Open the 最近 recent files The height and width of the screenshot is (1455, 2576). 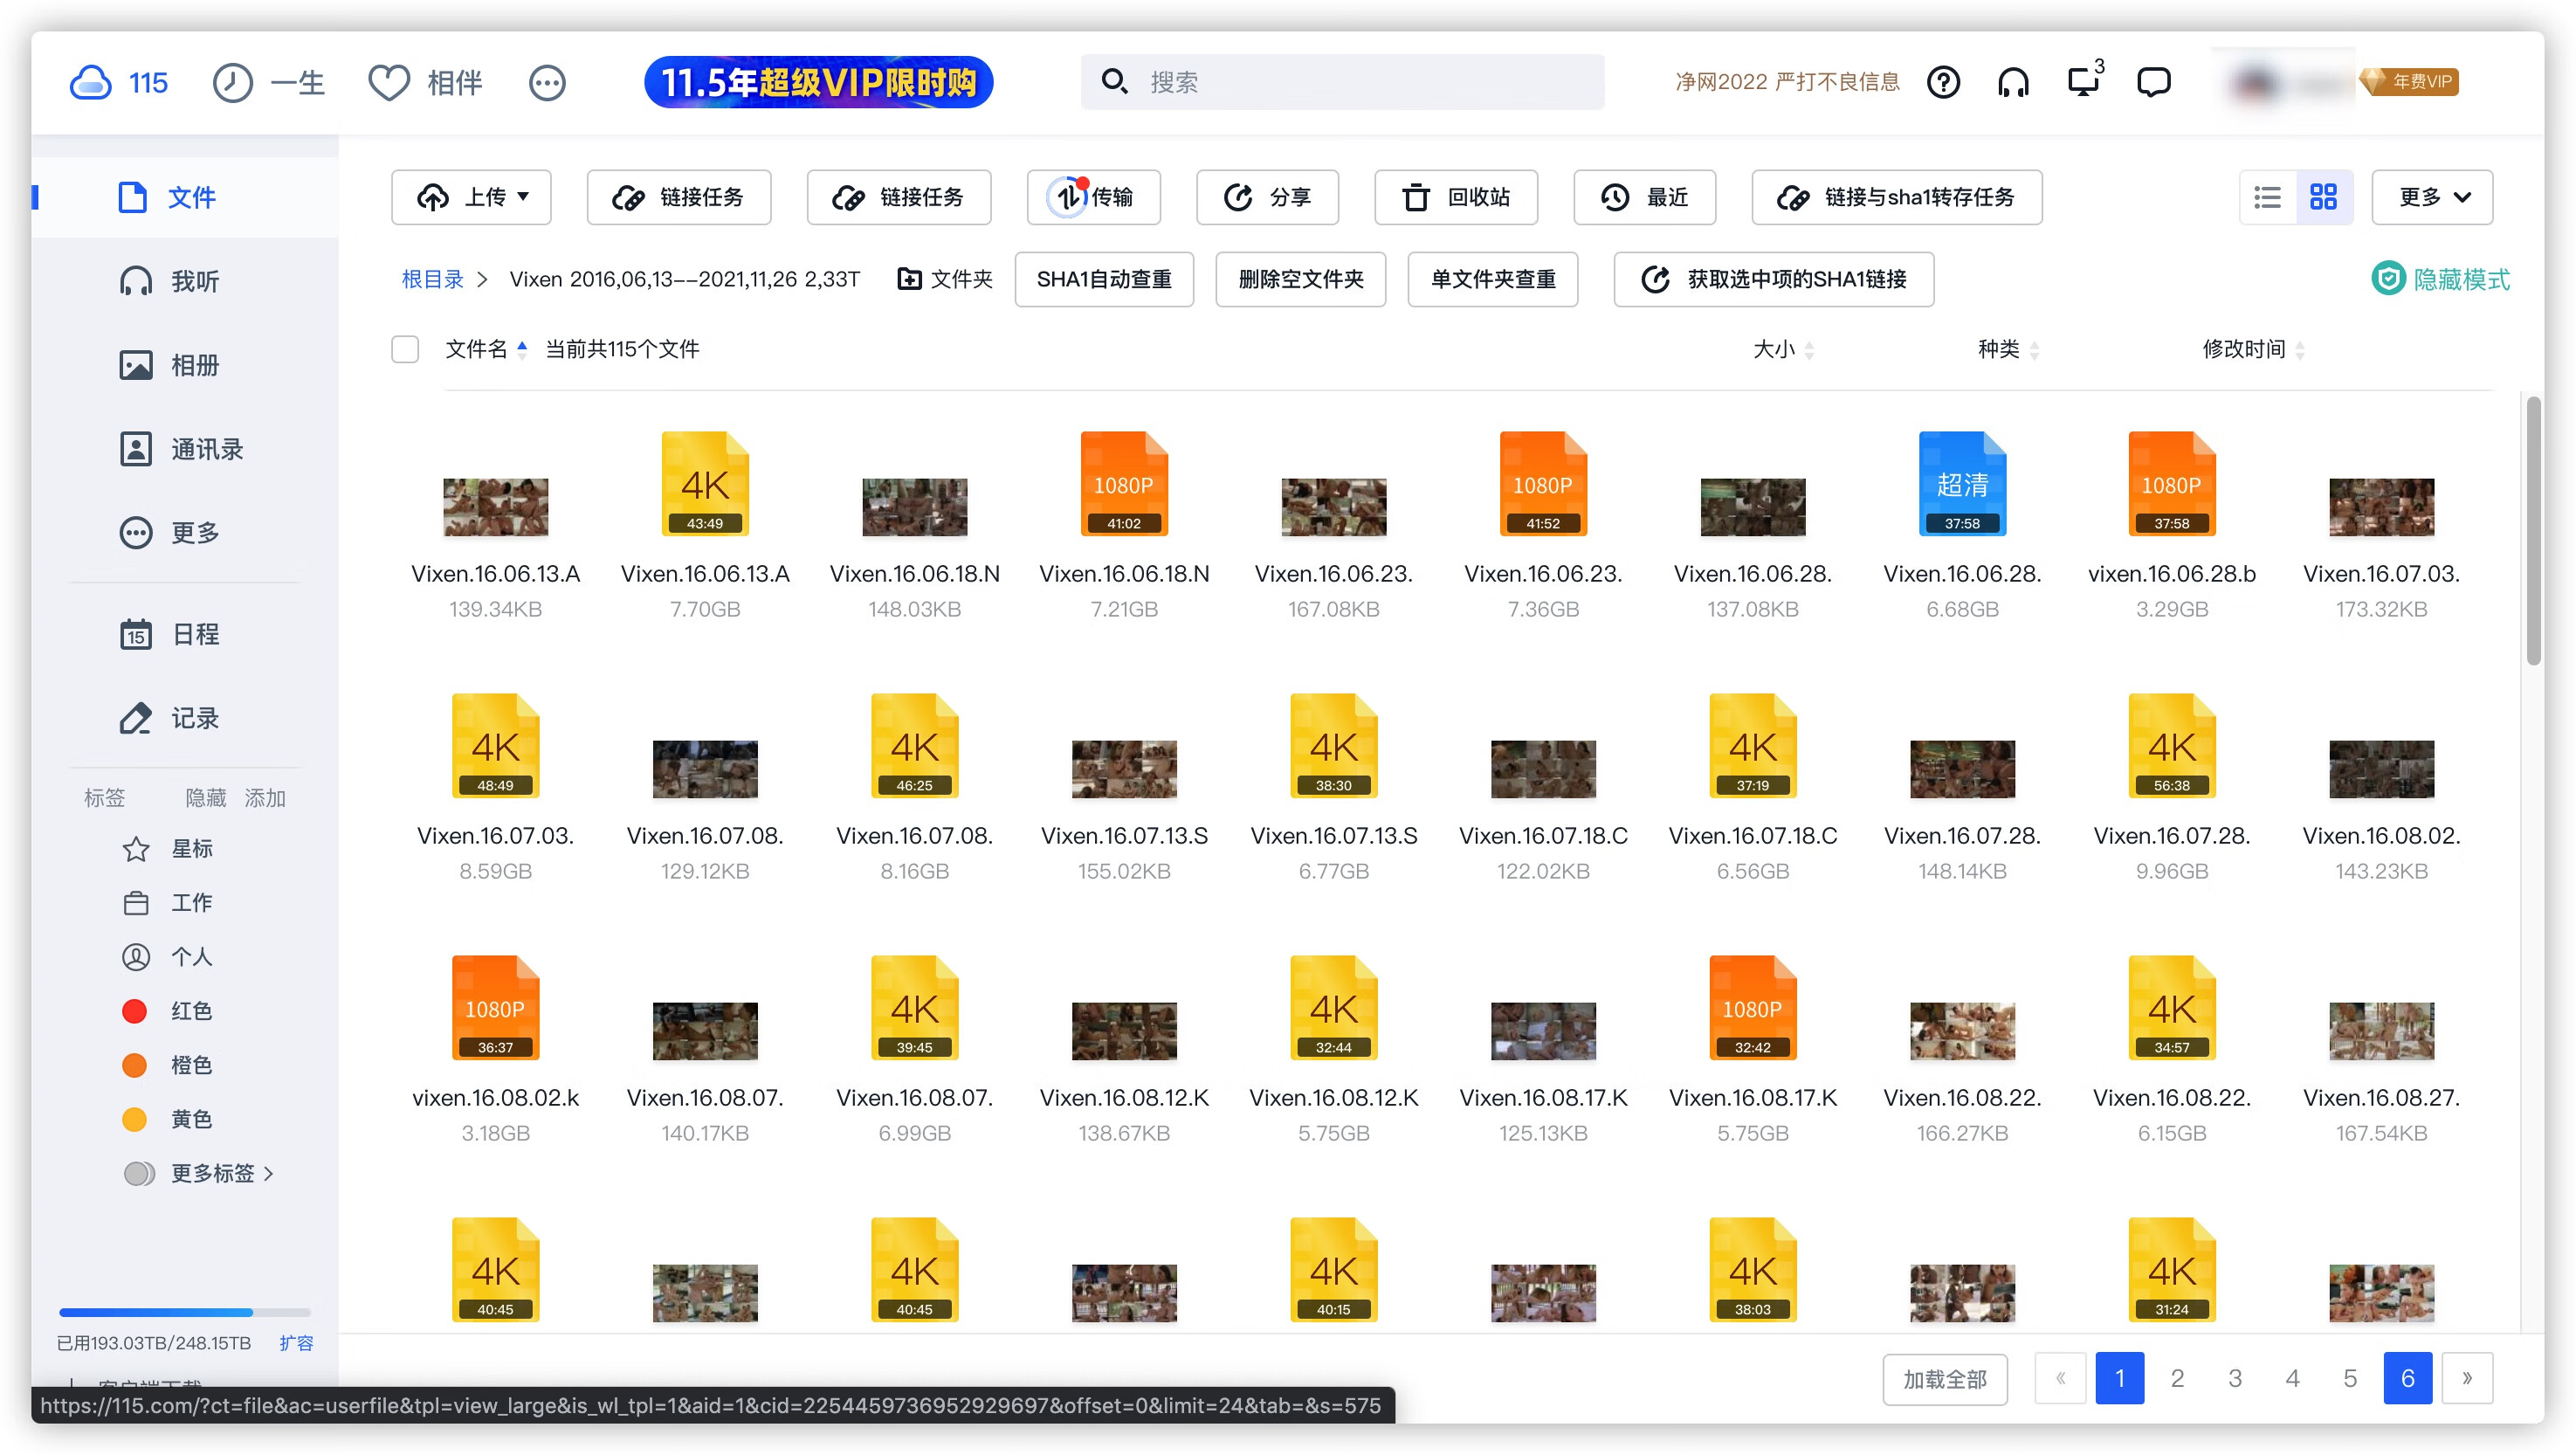point(1645,197)
